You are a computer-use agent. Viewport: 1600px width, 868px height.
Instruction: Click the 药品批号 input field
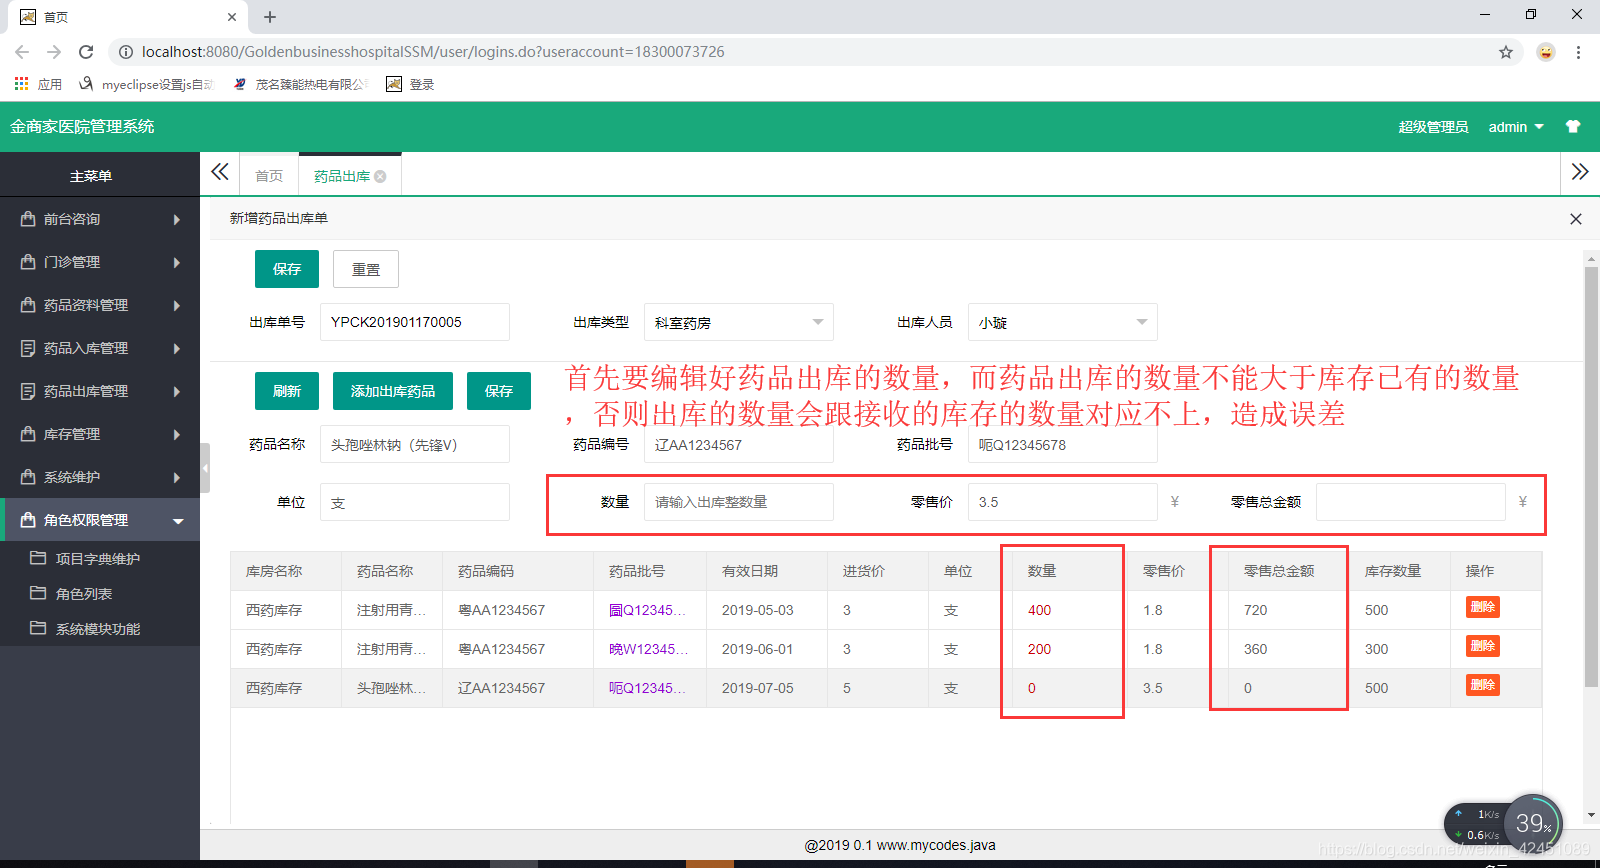click(x=1063, y=444)
